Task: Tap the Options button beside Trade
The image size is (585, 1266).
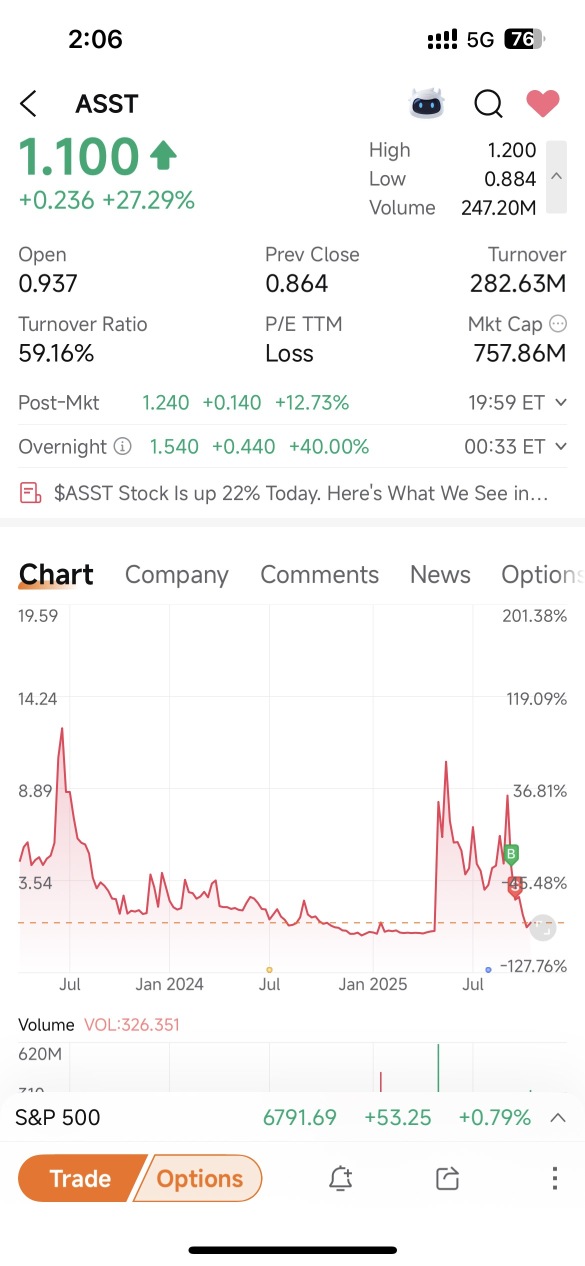Action: pyautogui.click(x=199, y=1178)
